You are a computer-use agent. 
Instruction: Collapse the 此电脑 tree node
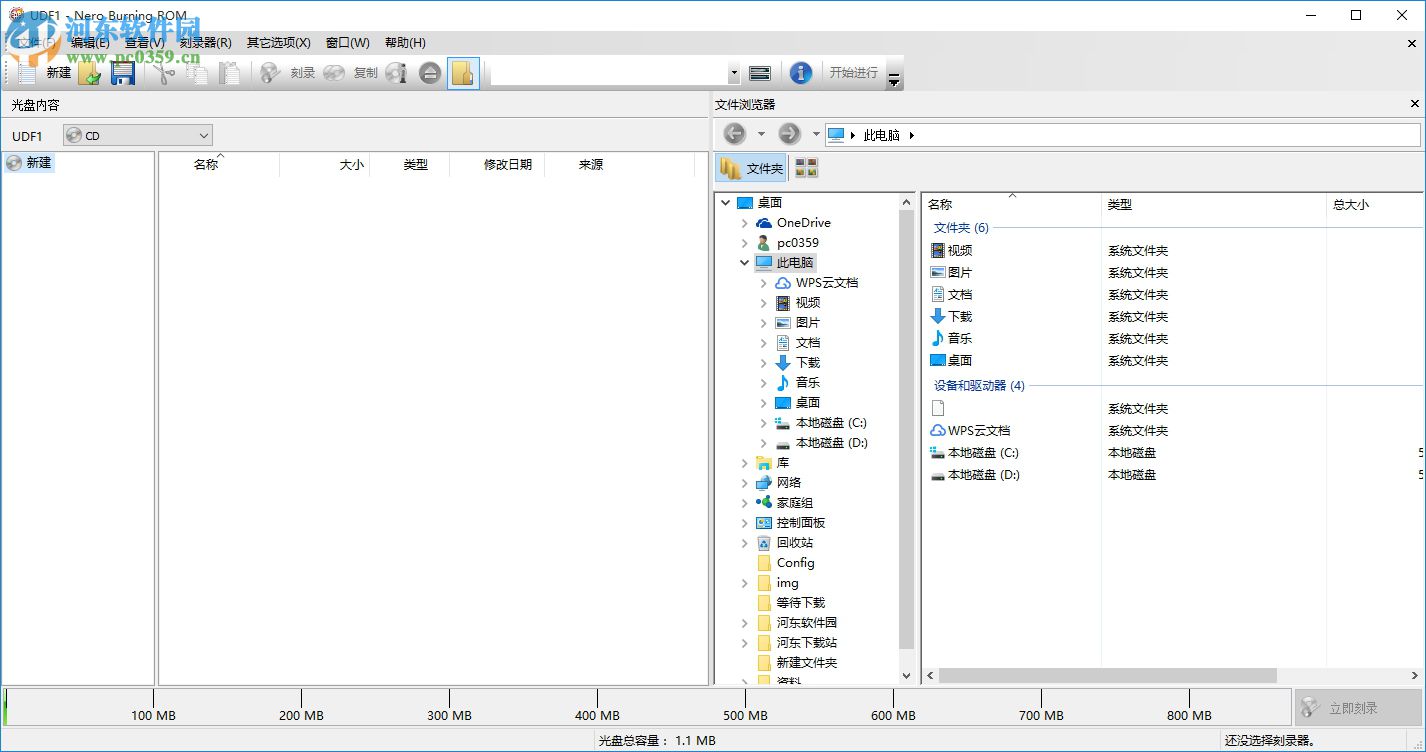[x=744, y=262]
